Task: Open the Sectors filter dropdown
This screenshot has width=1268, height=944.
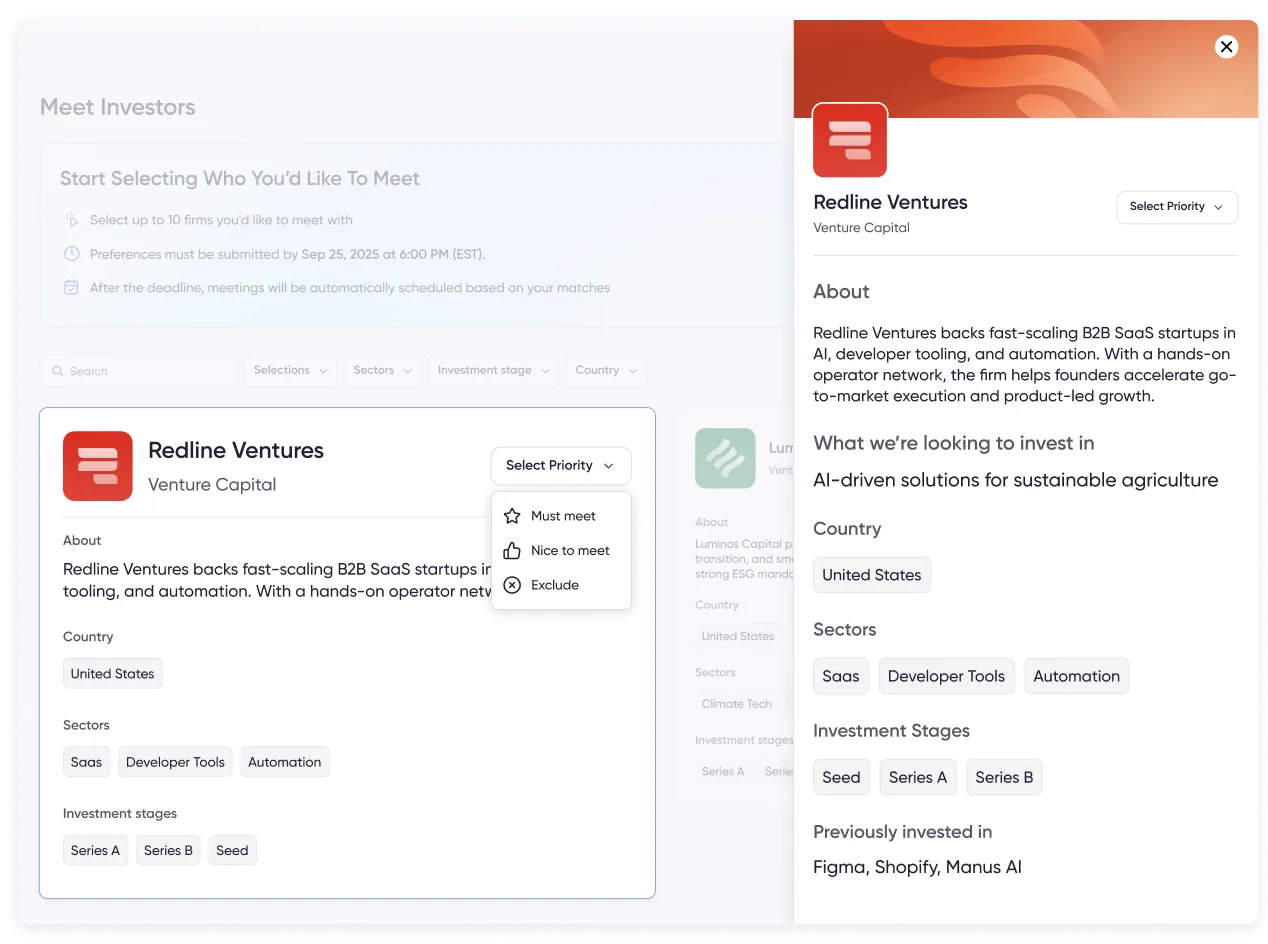Action: tap(383, 371)
